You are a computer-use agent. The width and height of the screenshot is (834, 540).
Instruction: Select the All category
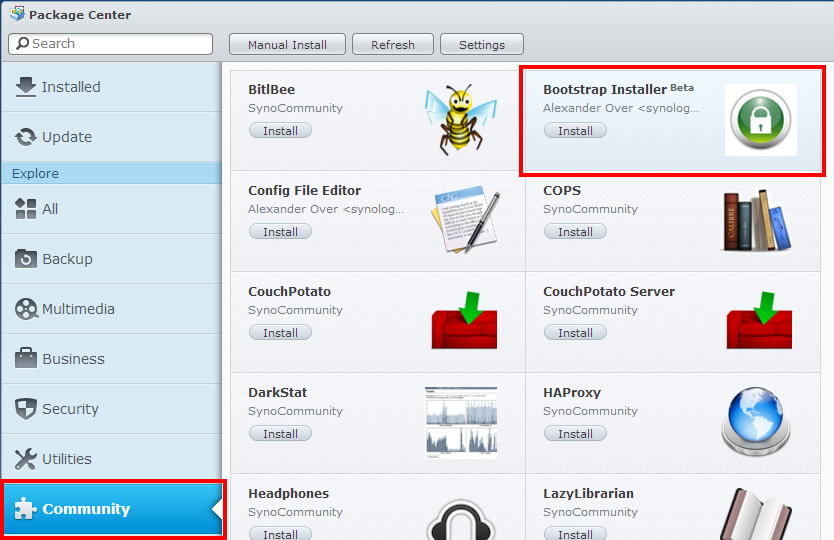click(112, 209)
